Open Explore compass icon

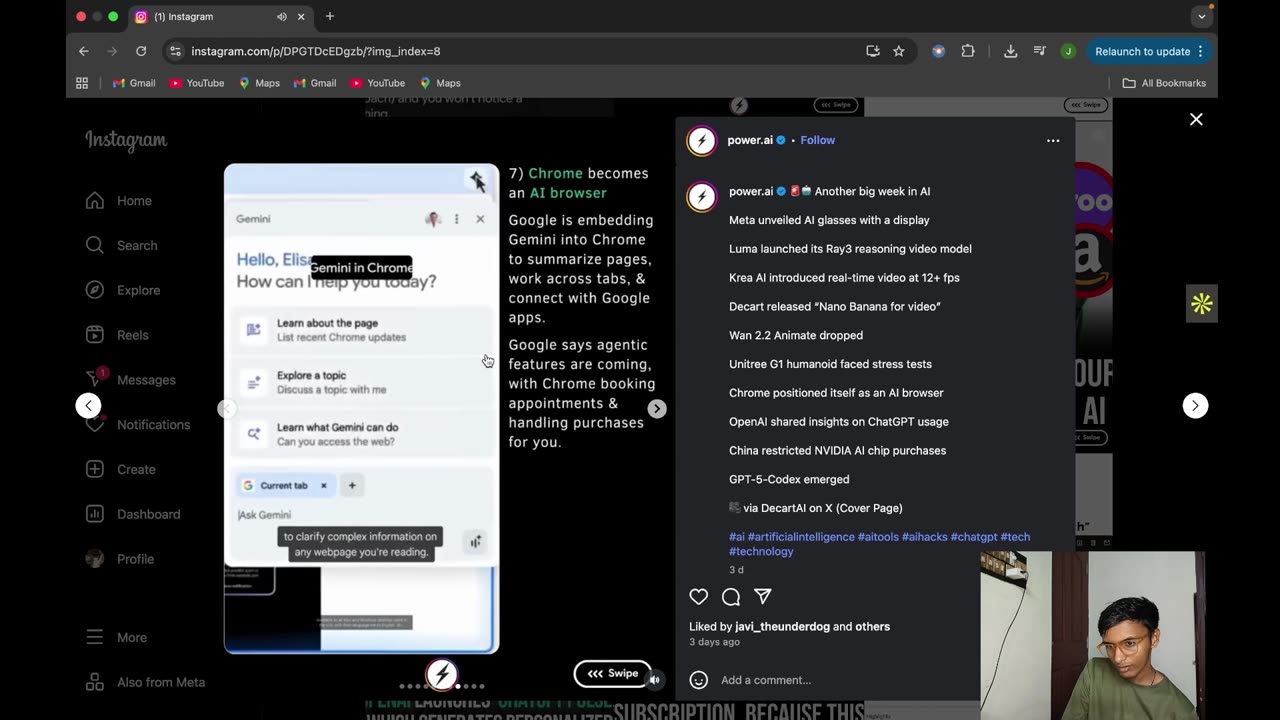[x=95, y=290]
